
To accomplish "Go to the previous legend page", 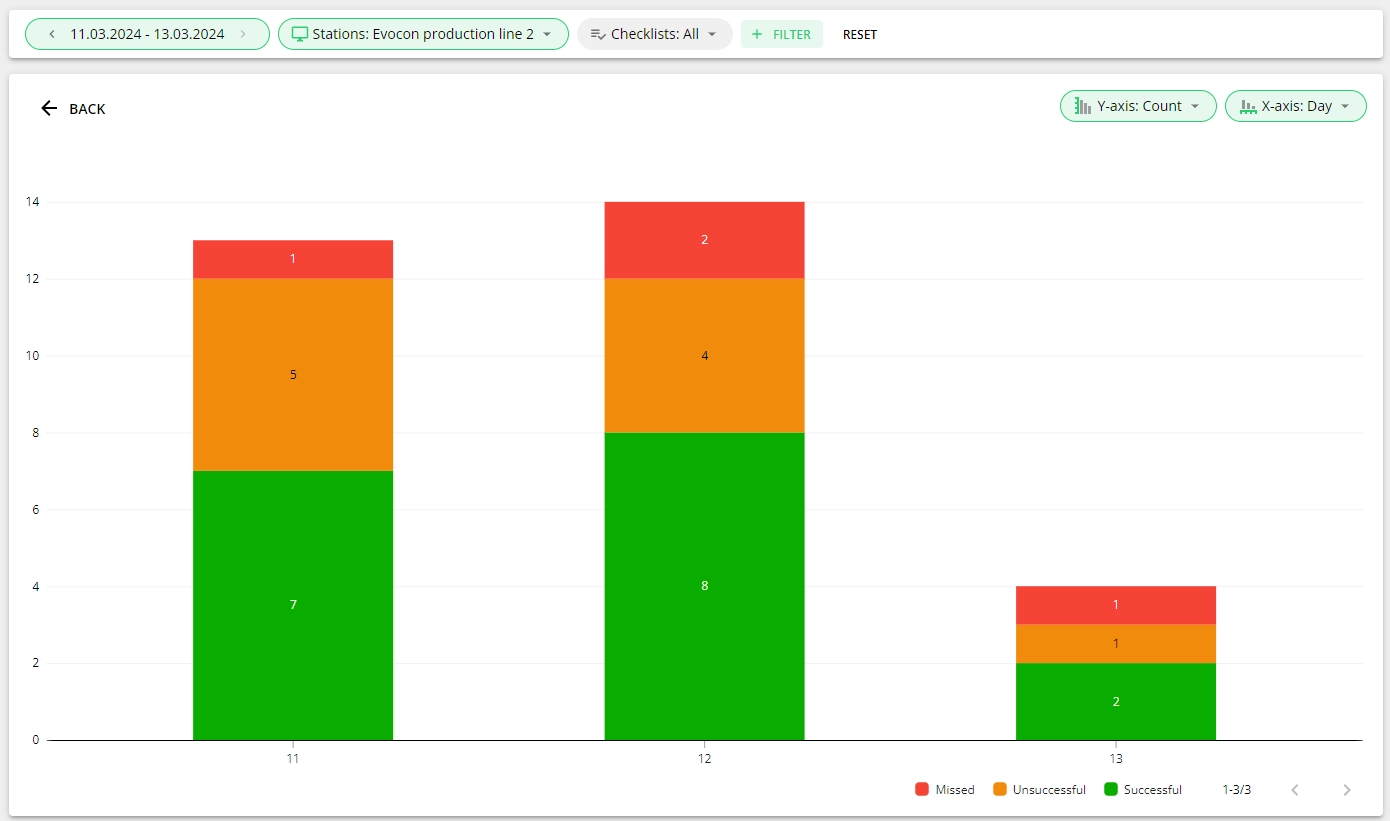I will click(x=1295, y=790).
